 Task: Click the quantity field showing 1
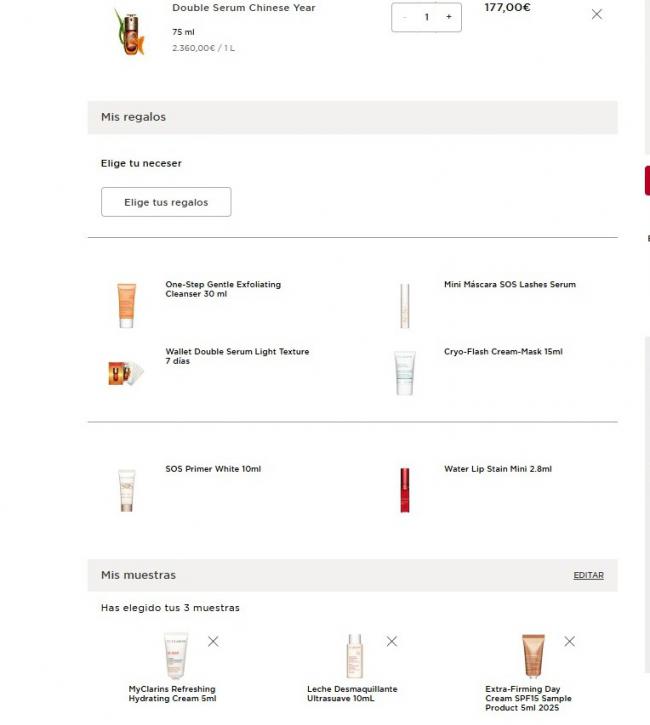point(426,17)
